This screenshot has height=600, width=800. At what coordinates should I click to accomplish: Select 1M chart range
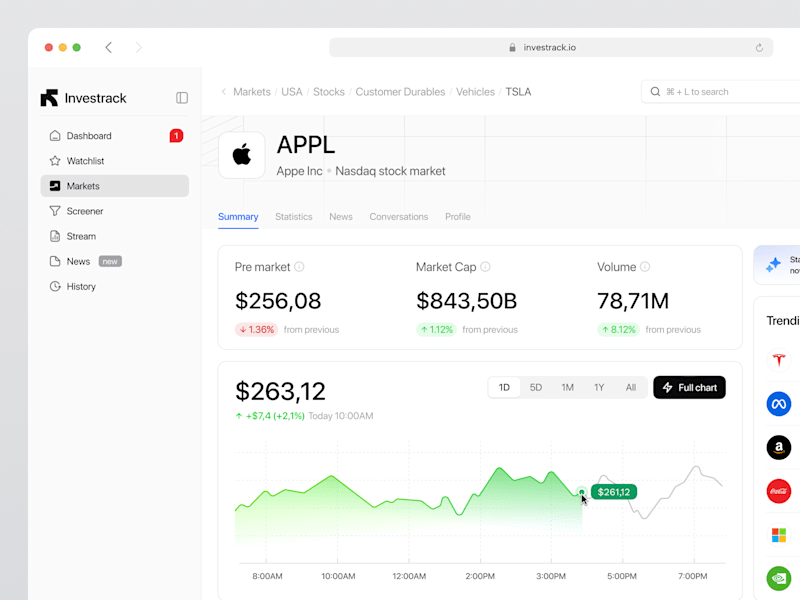click(x=567, y=387)
